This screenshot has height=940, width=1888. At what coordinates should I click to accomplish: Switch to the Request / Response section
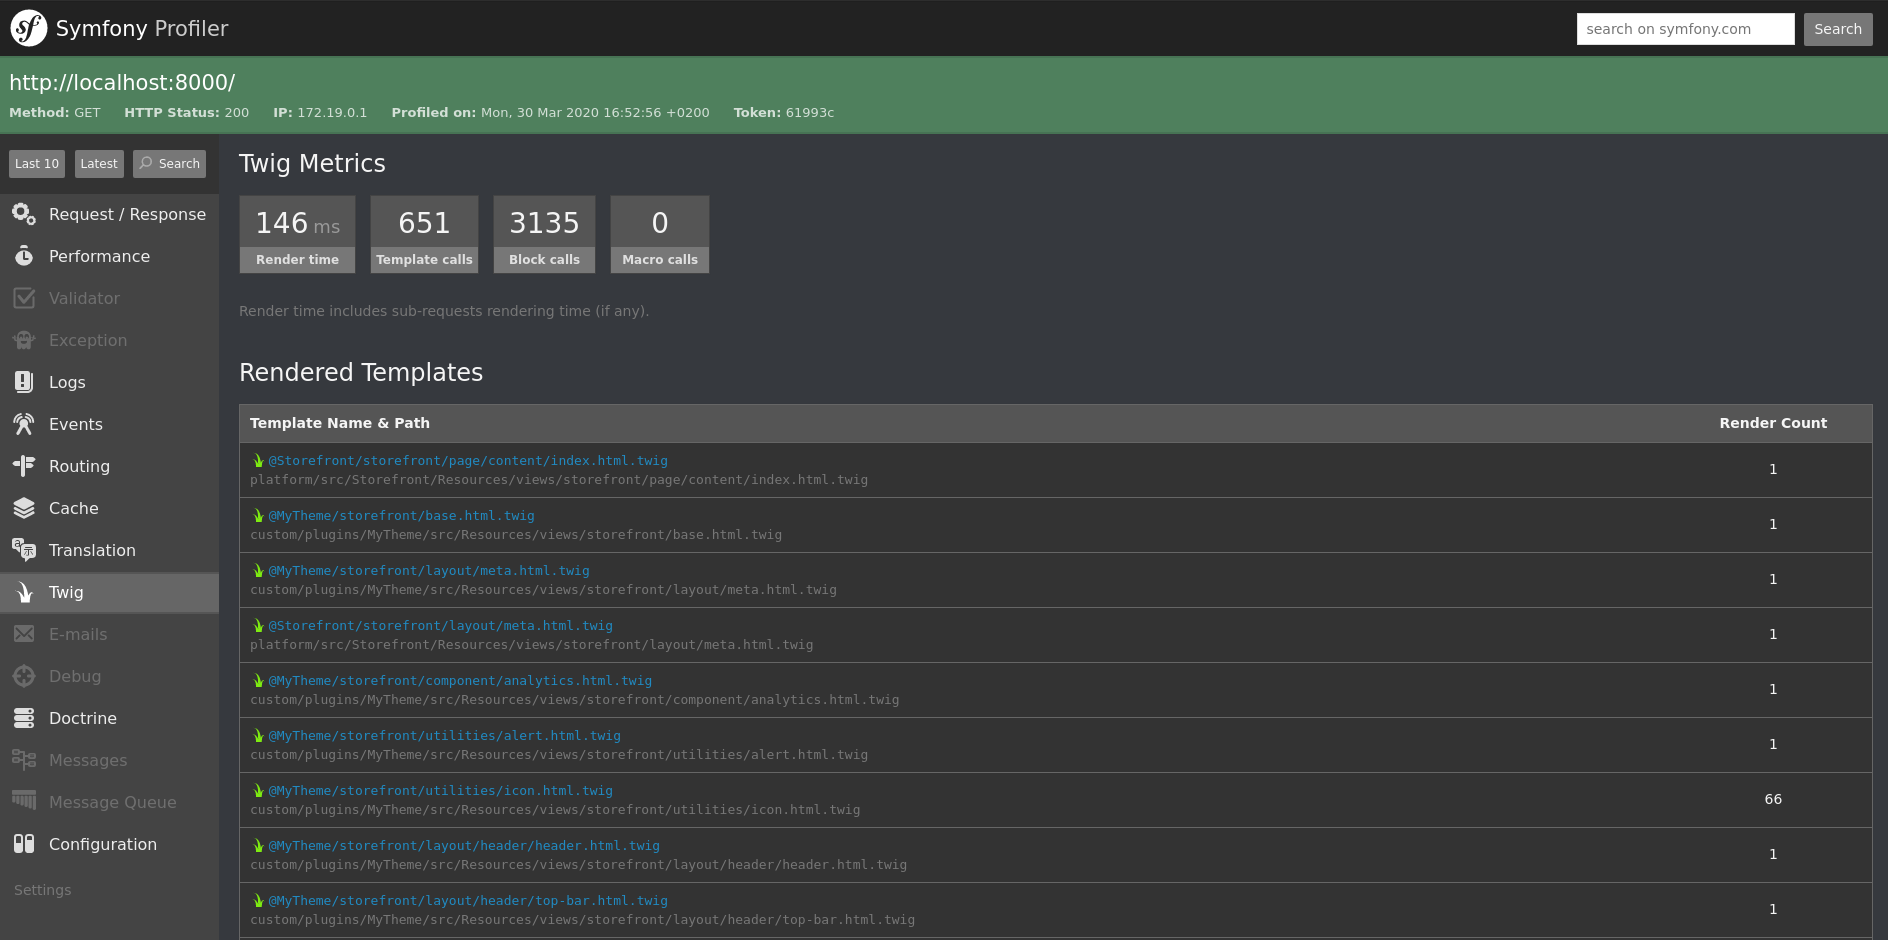(127, 214)
